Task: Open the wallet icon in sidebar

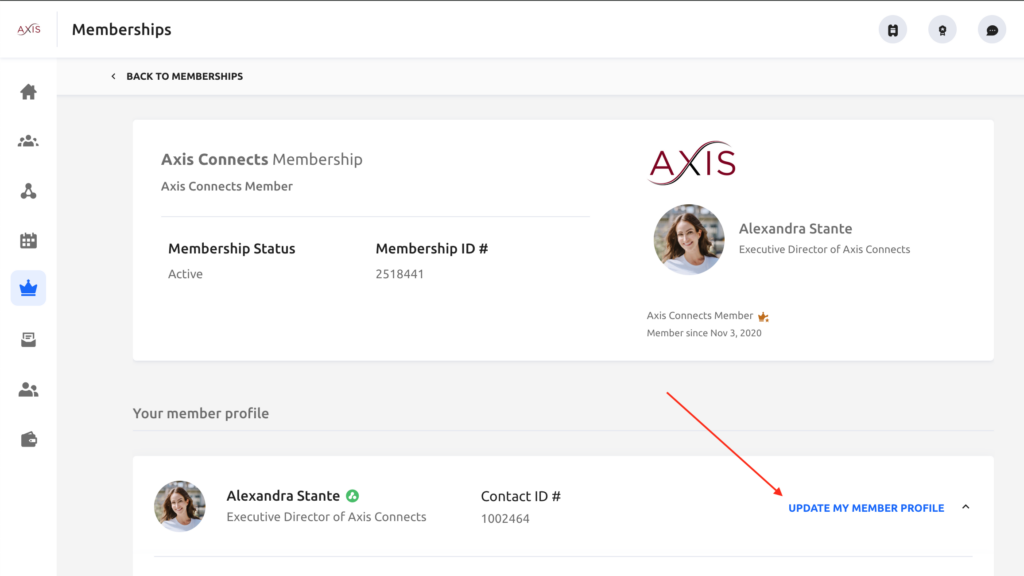Action: [28, 439]
